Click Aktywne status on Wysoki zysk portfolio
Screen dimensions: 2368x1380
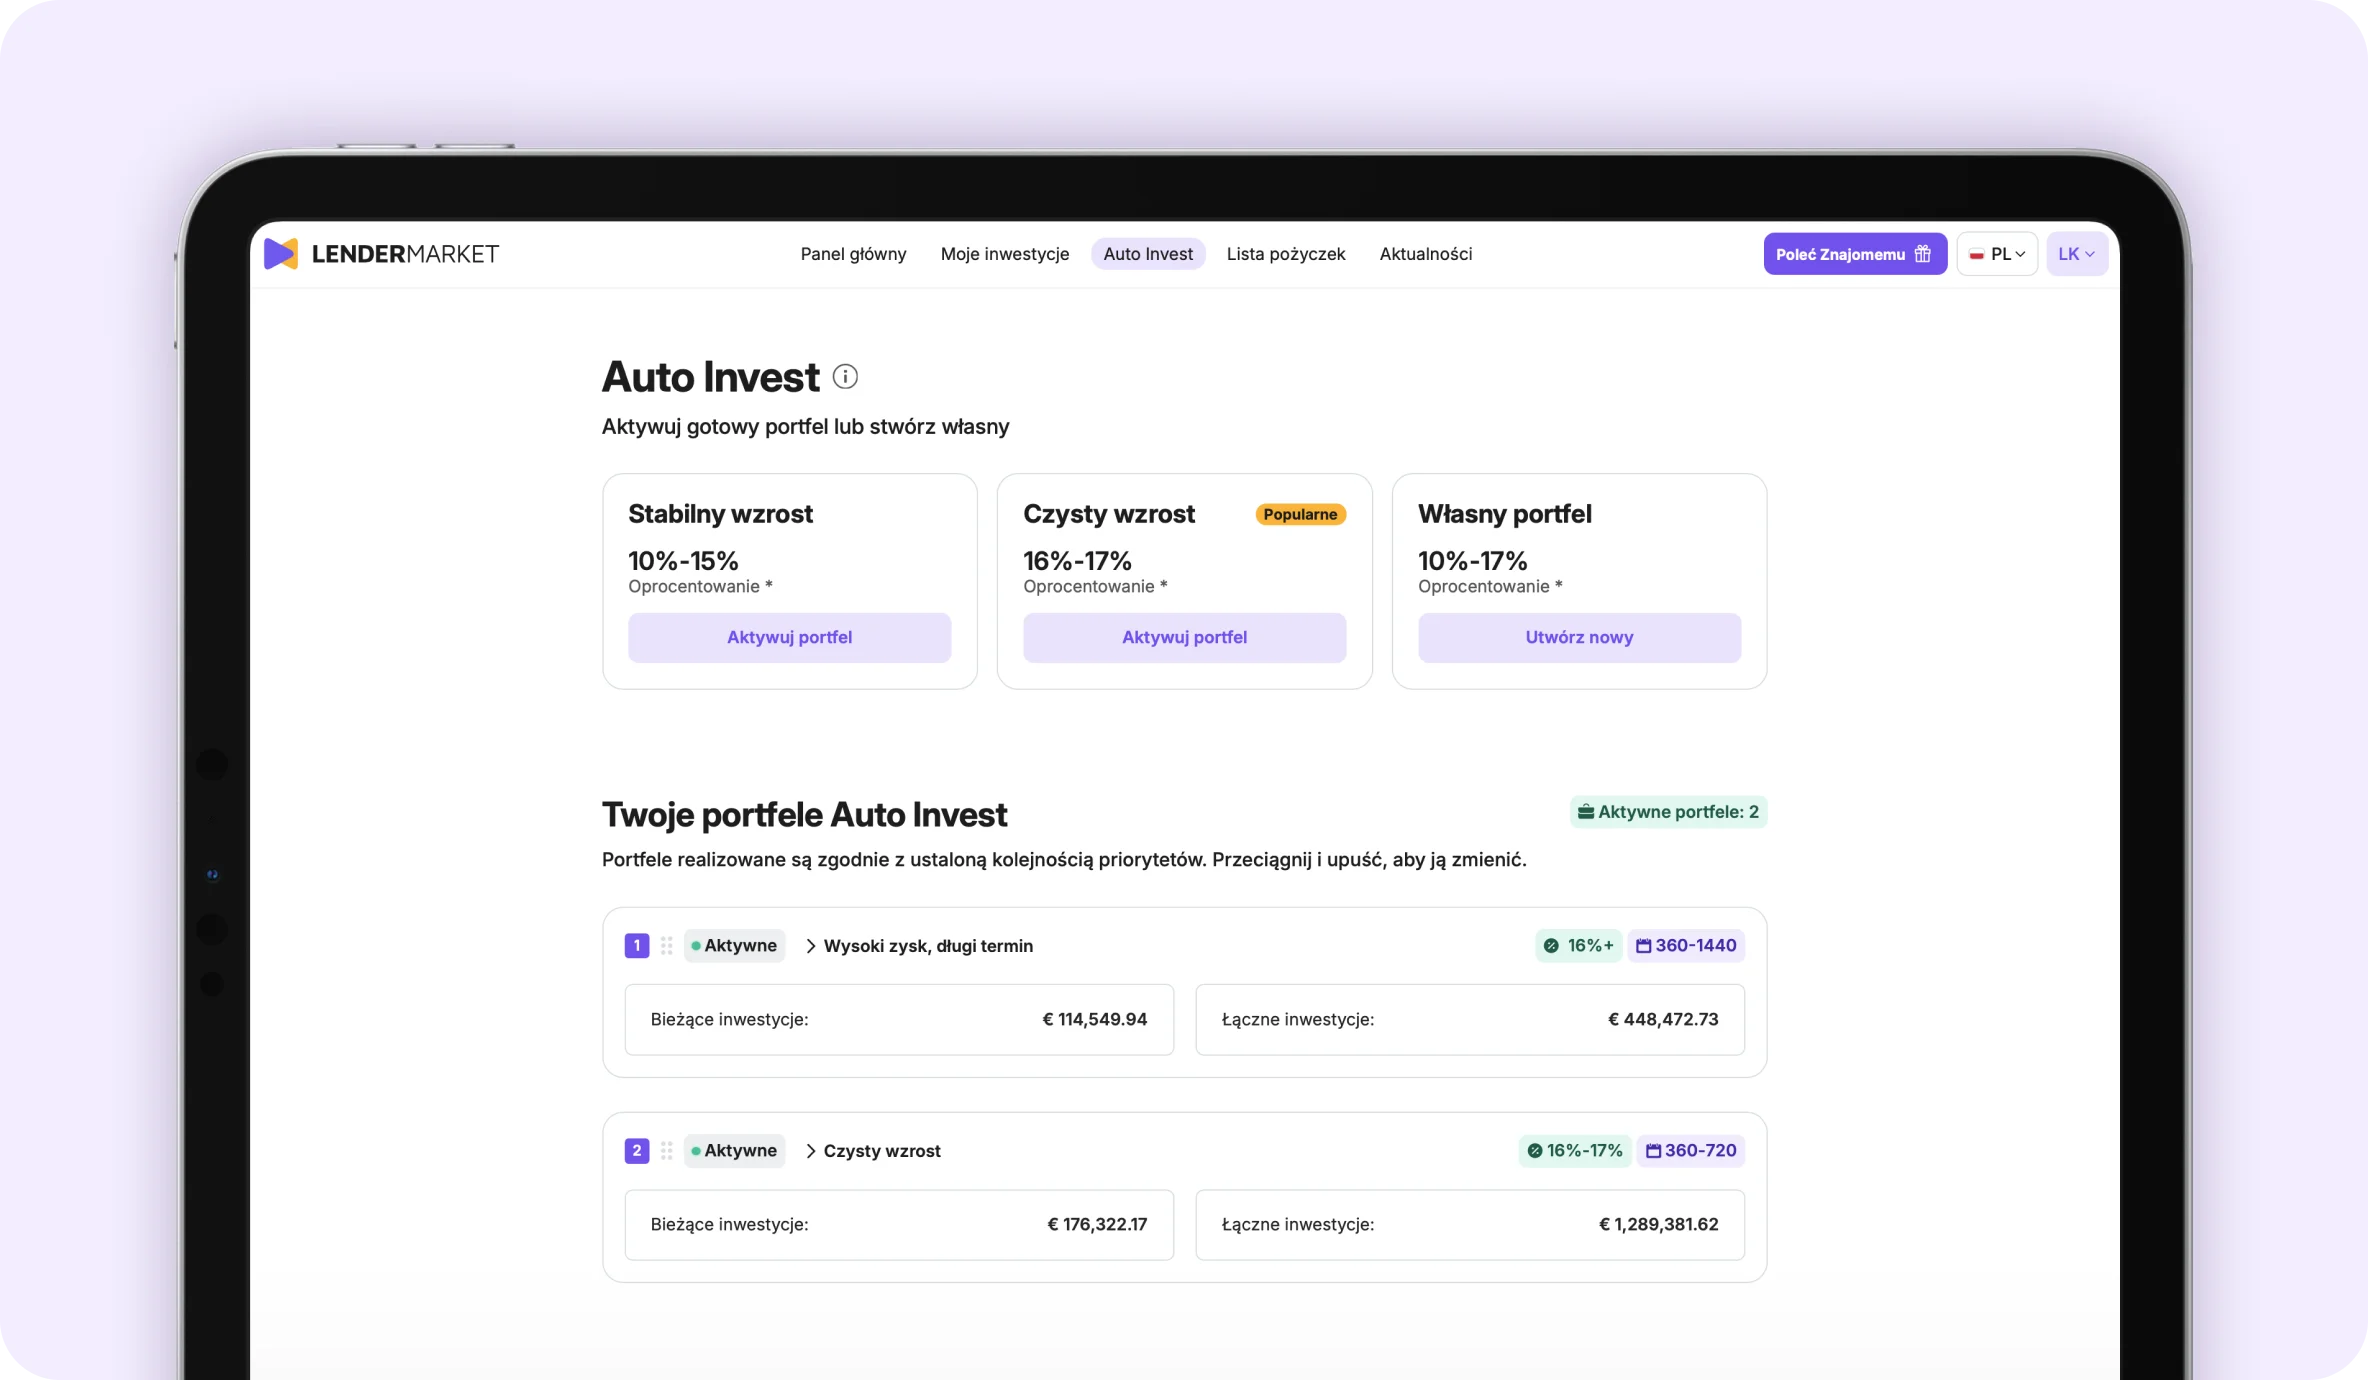click(734, 946)
